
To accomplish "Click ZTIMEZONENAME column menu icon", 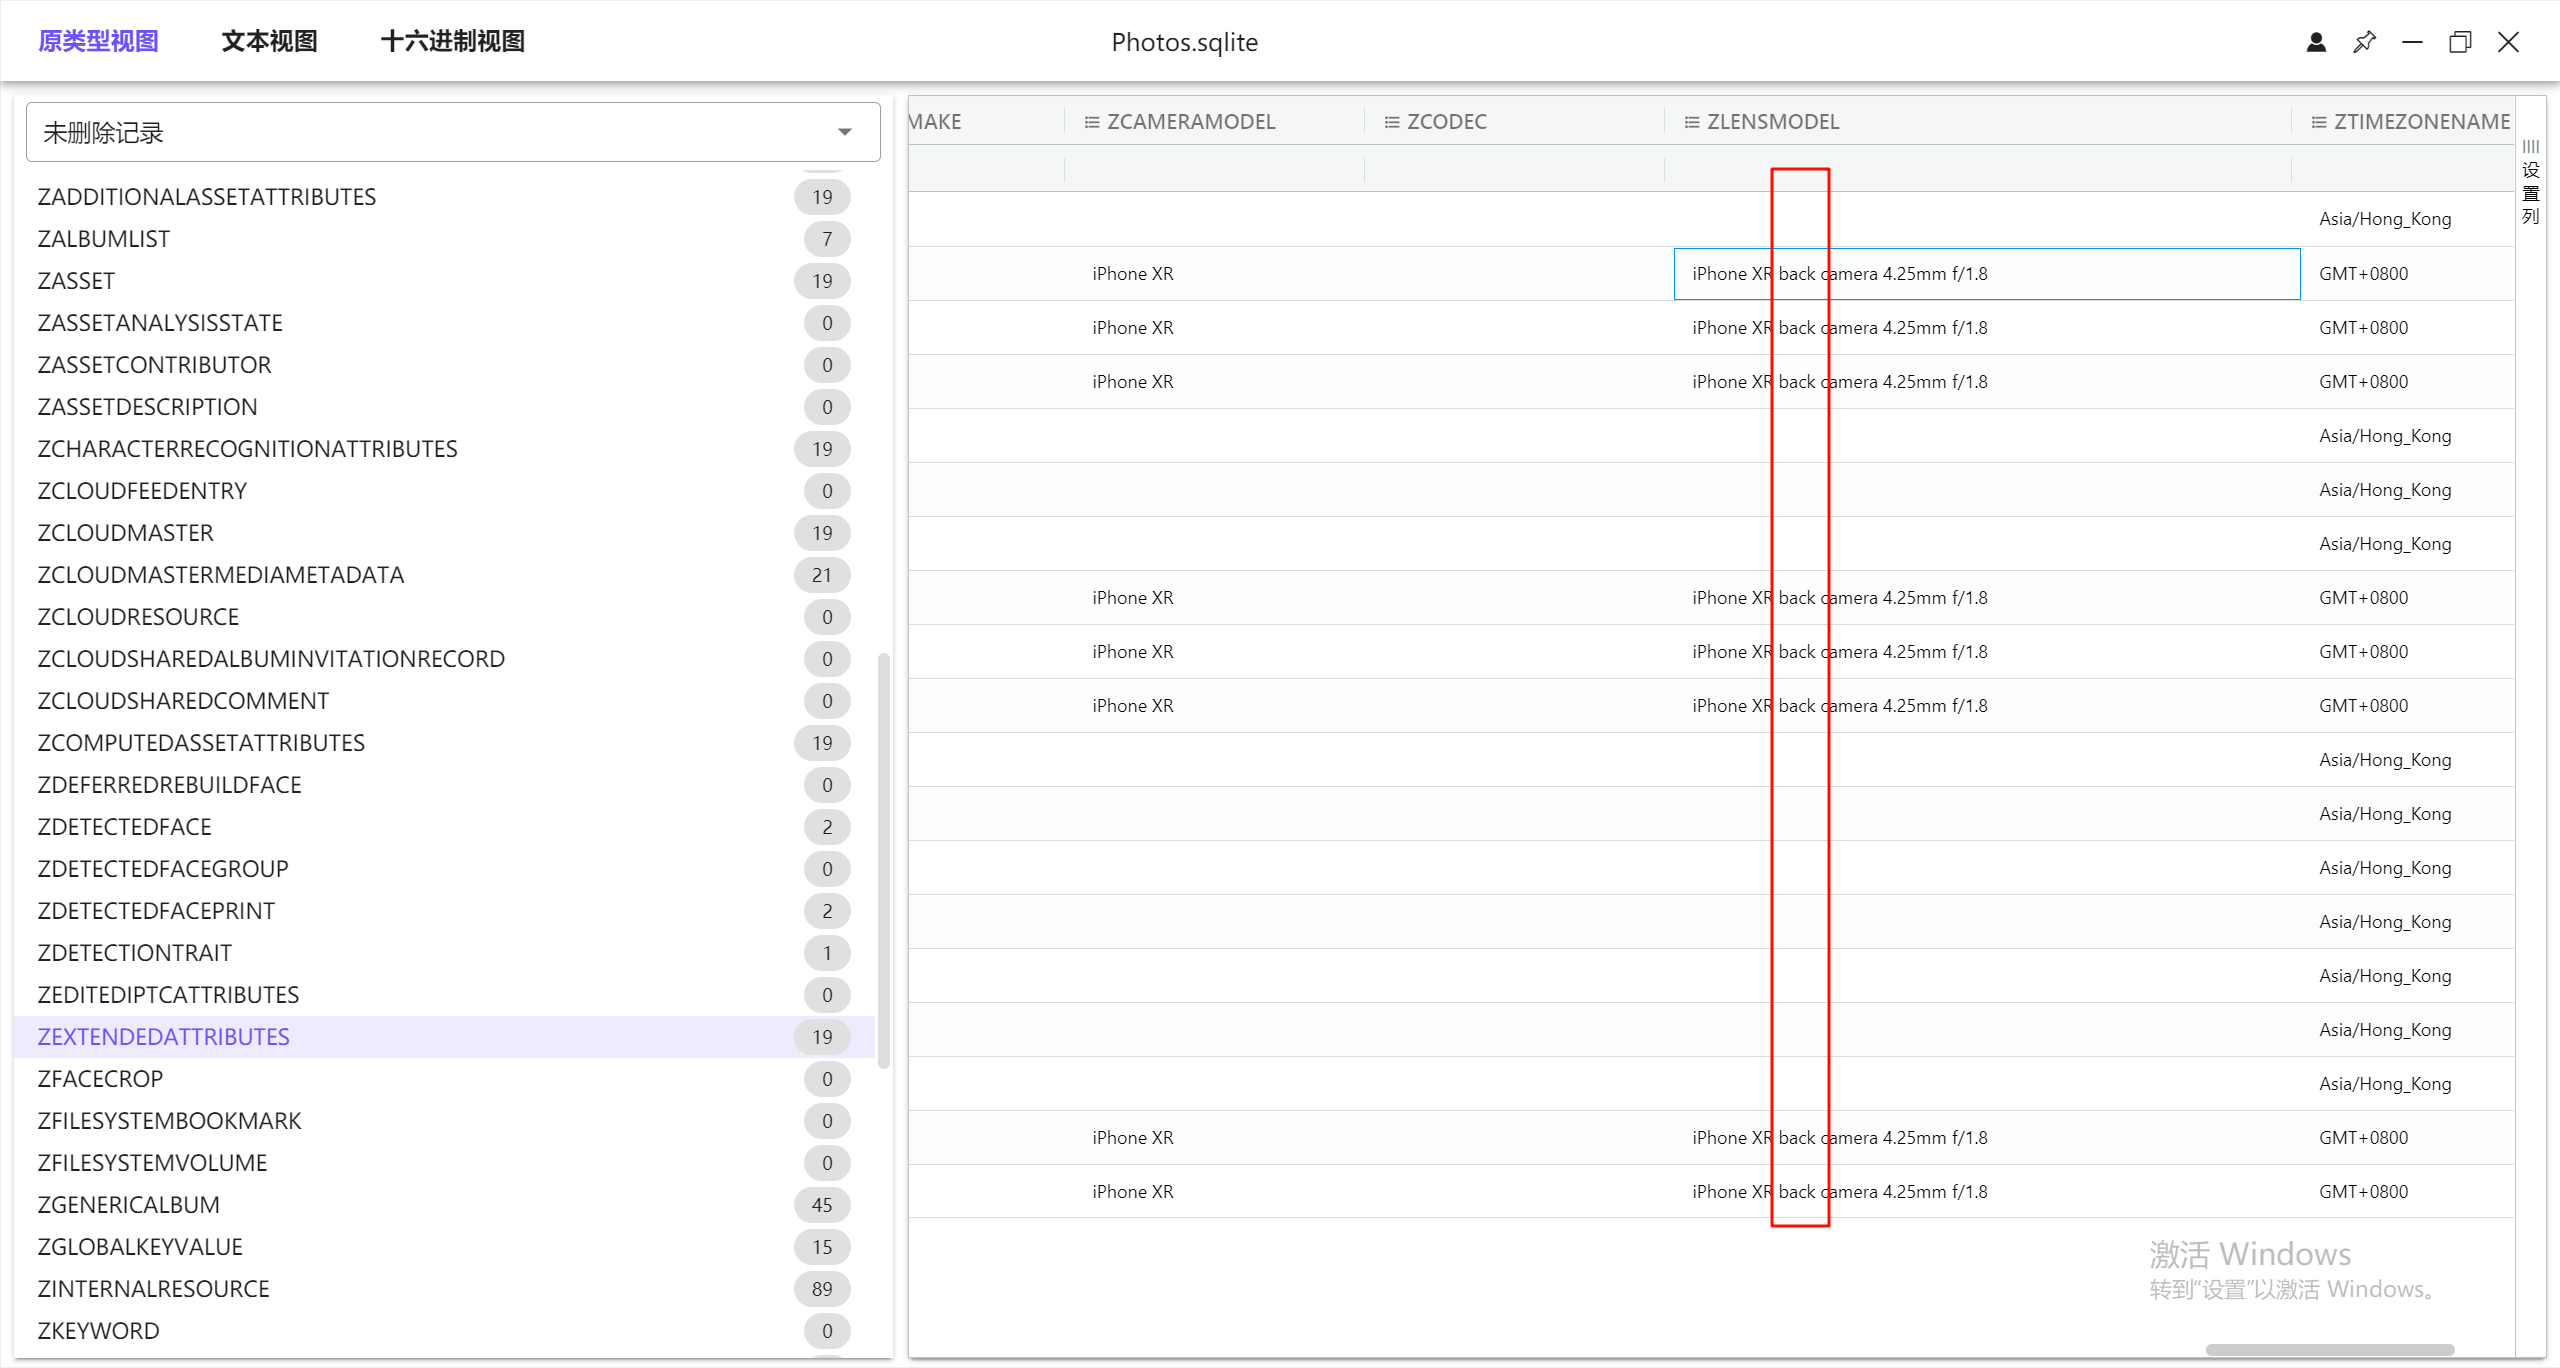I will click(2319, 122).
